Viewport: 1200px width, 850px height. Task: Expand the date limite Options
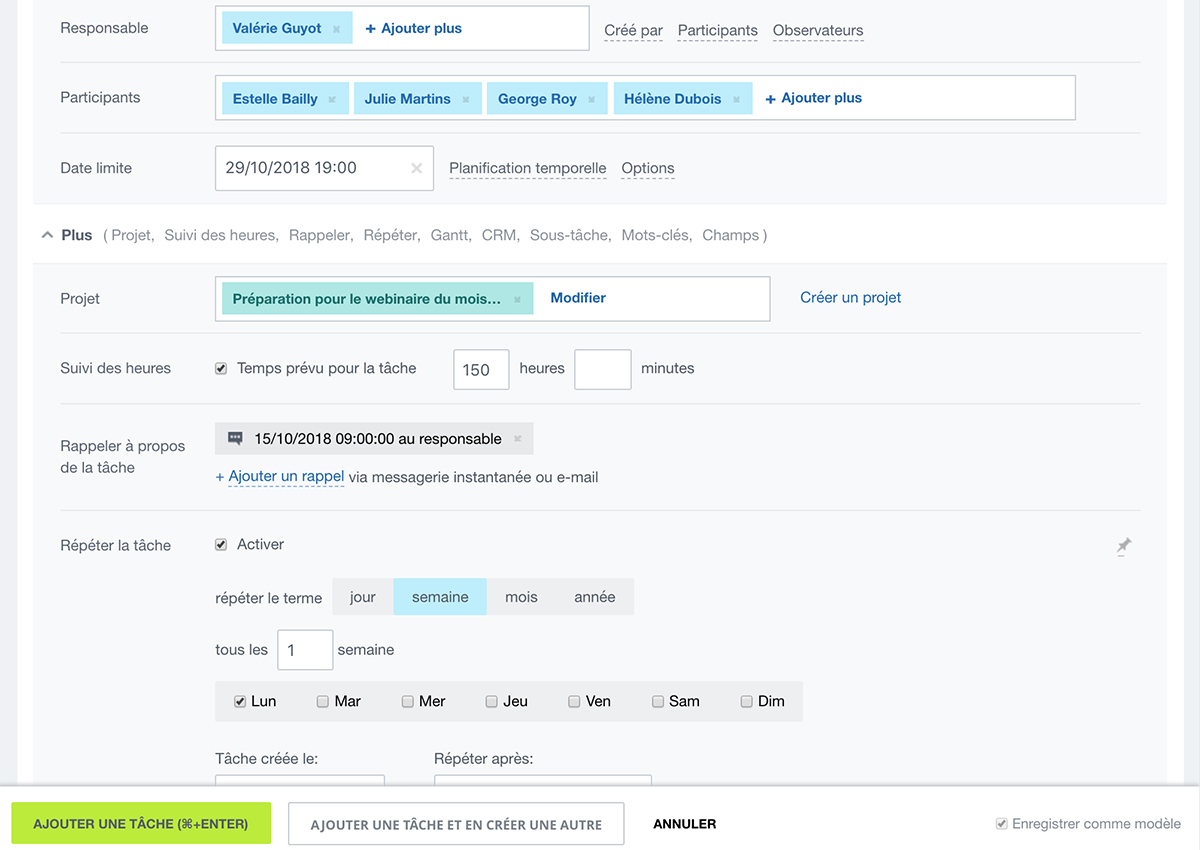tap(647, 168)
